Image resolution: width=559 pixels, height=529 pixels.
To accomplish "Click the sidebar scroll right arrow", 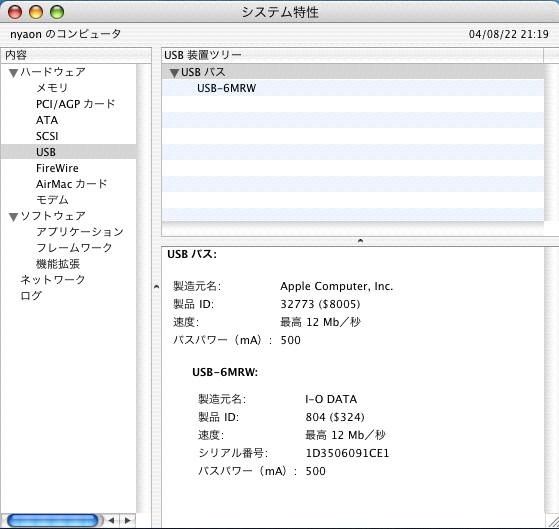I will click(x=127, y=520).
